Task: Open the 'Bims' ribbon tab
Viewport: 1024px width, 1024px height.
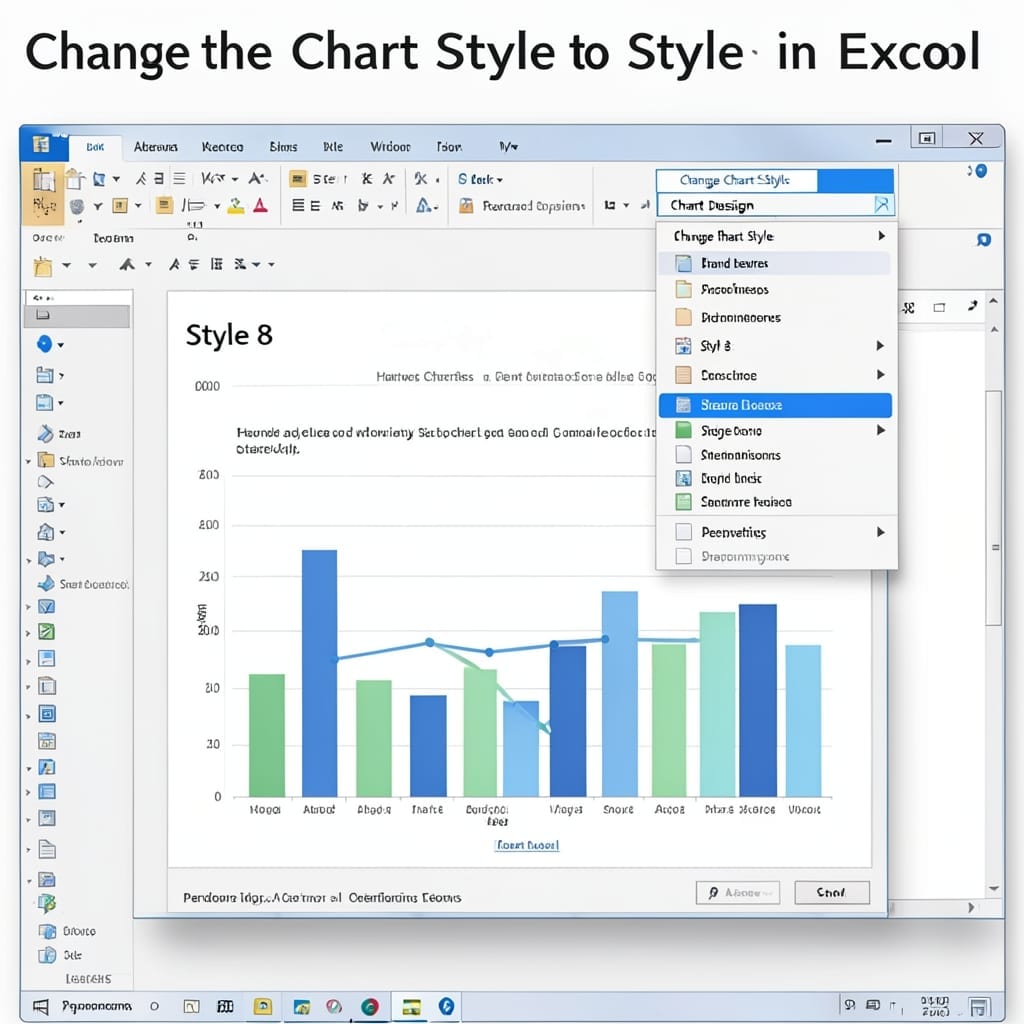Action: tap(283, 147)
